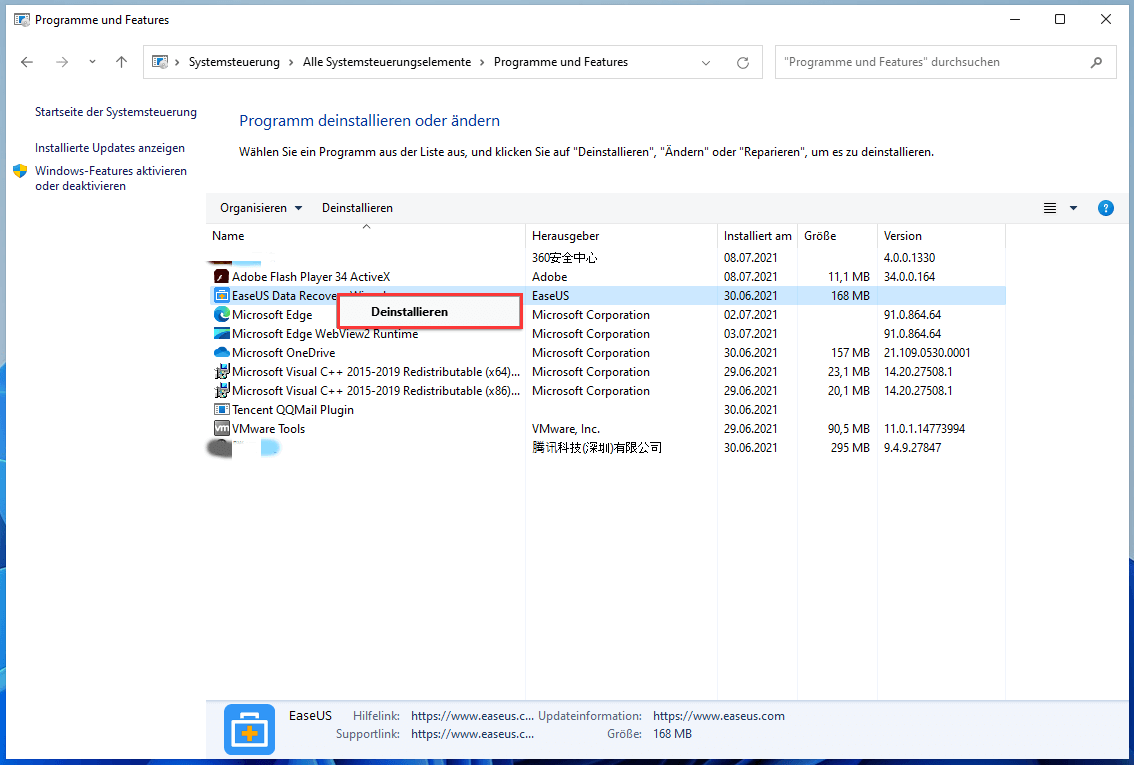The width and height of the screenshot is (1134, 765).
Task: Click the view layout icon
Action: (1049, 208)
